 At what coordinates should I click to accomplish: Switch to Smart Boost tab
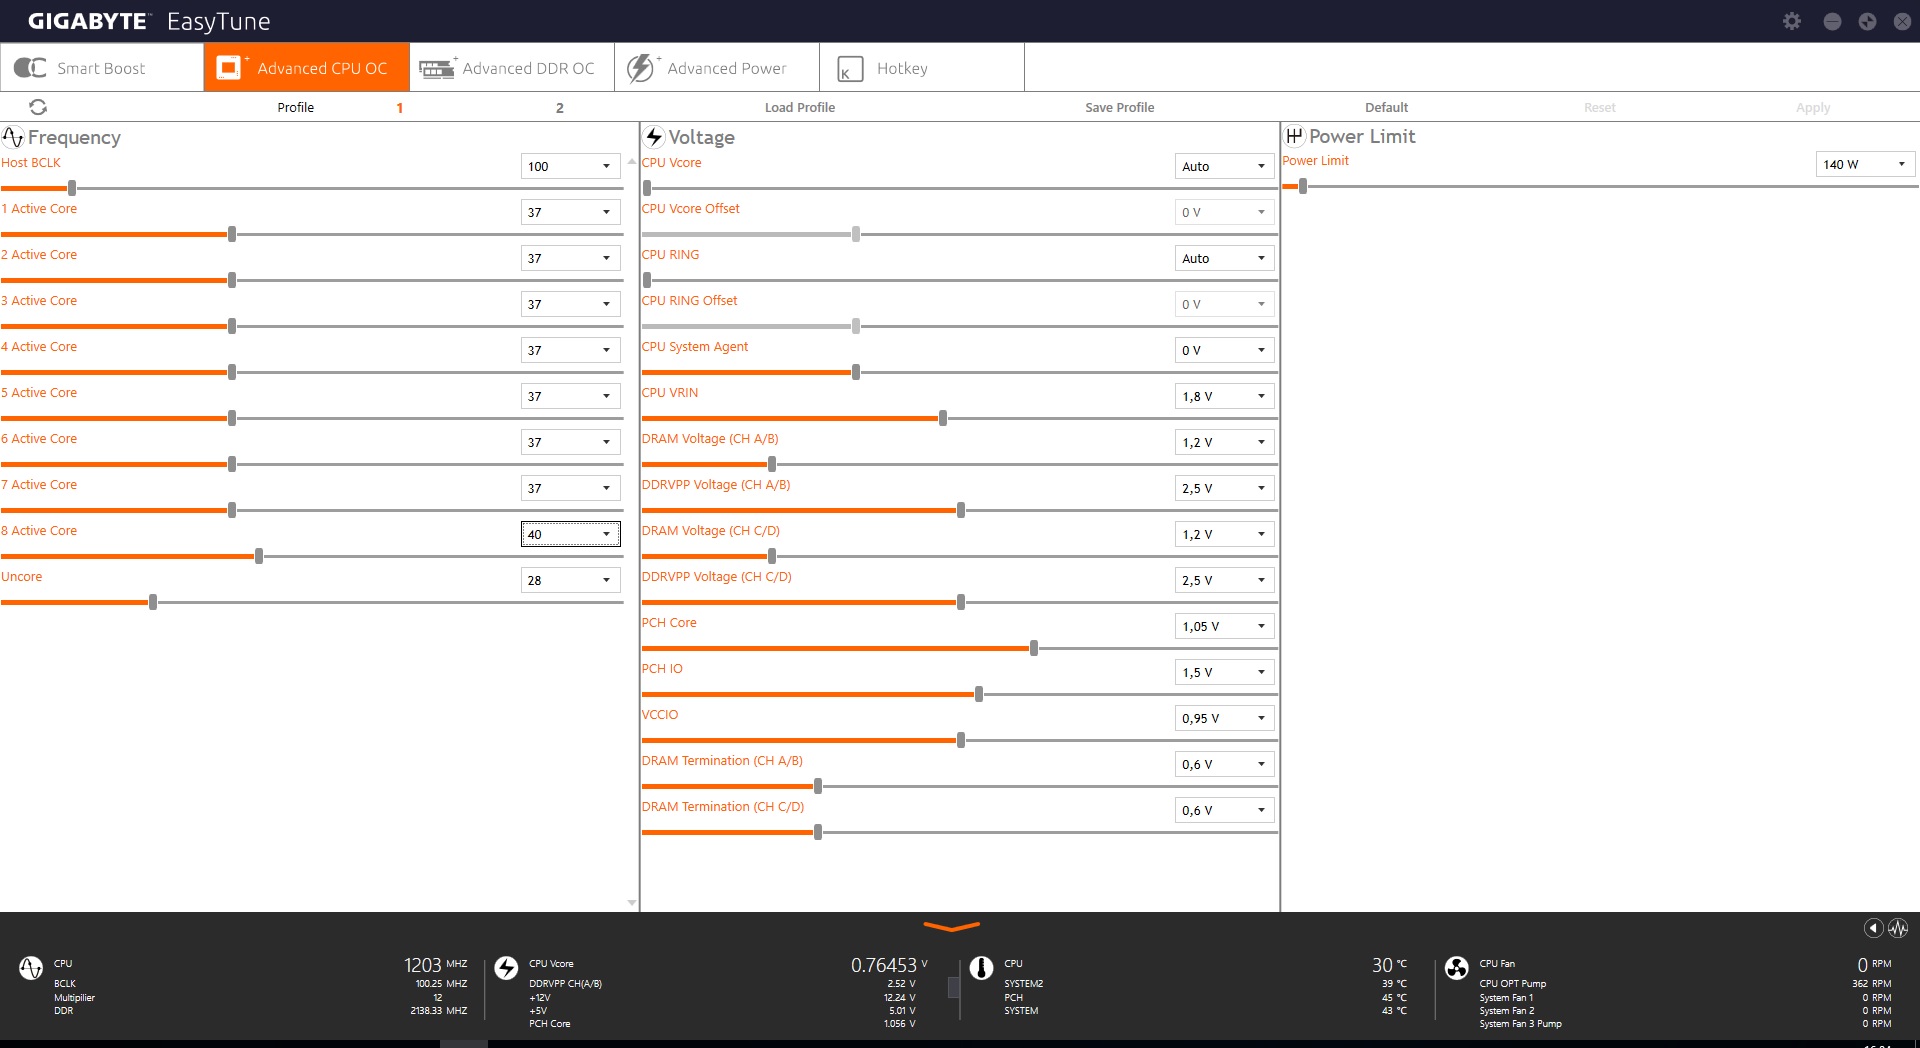click(x=102, y=67)
